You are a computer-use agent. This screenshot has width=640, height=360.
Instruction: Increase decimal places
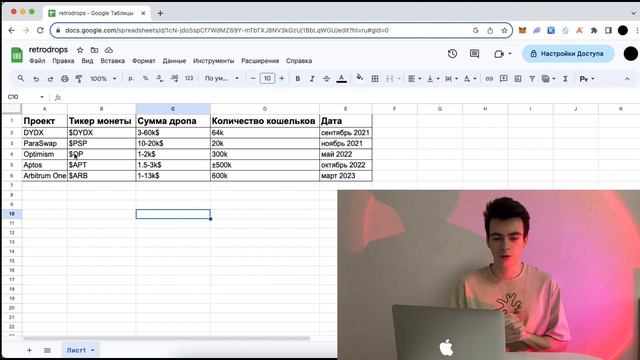[x=174, y=78]
